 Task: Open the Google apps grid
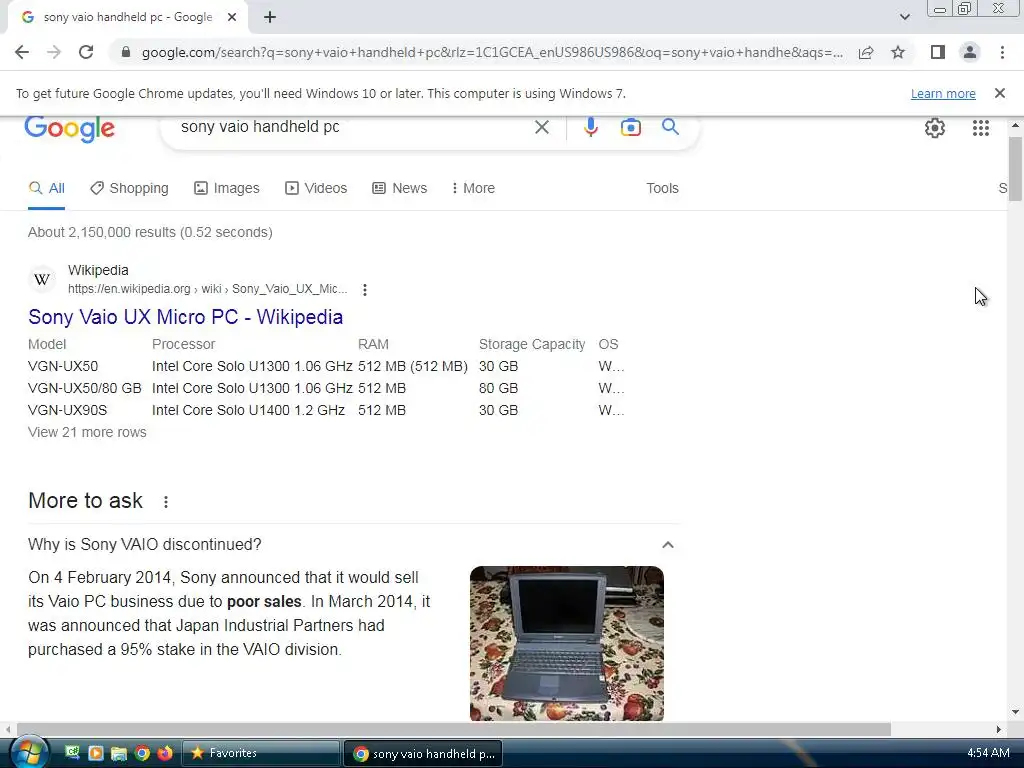pyautogui.click(x=981, y=128)
